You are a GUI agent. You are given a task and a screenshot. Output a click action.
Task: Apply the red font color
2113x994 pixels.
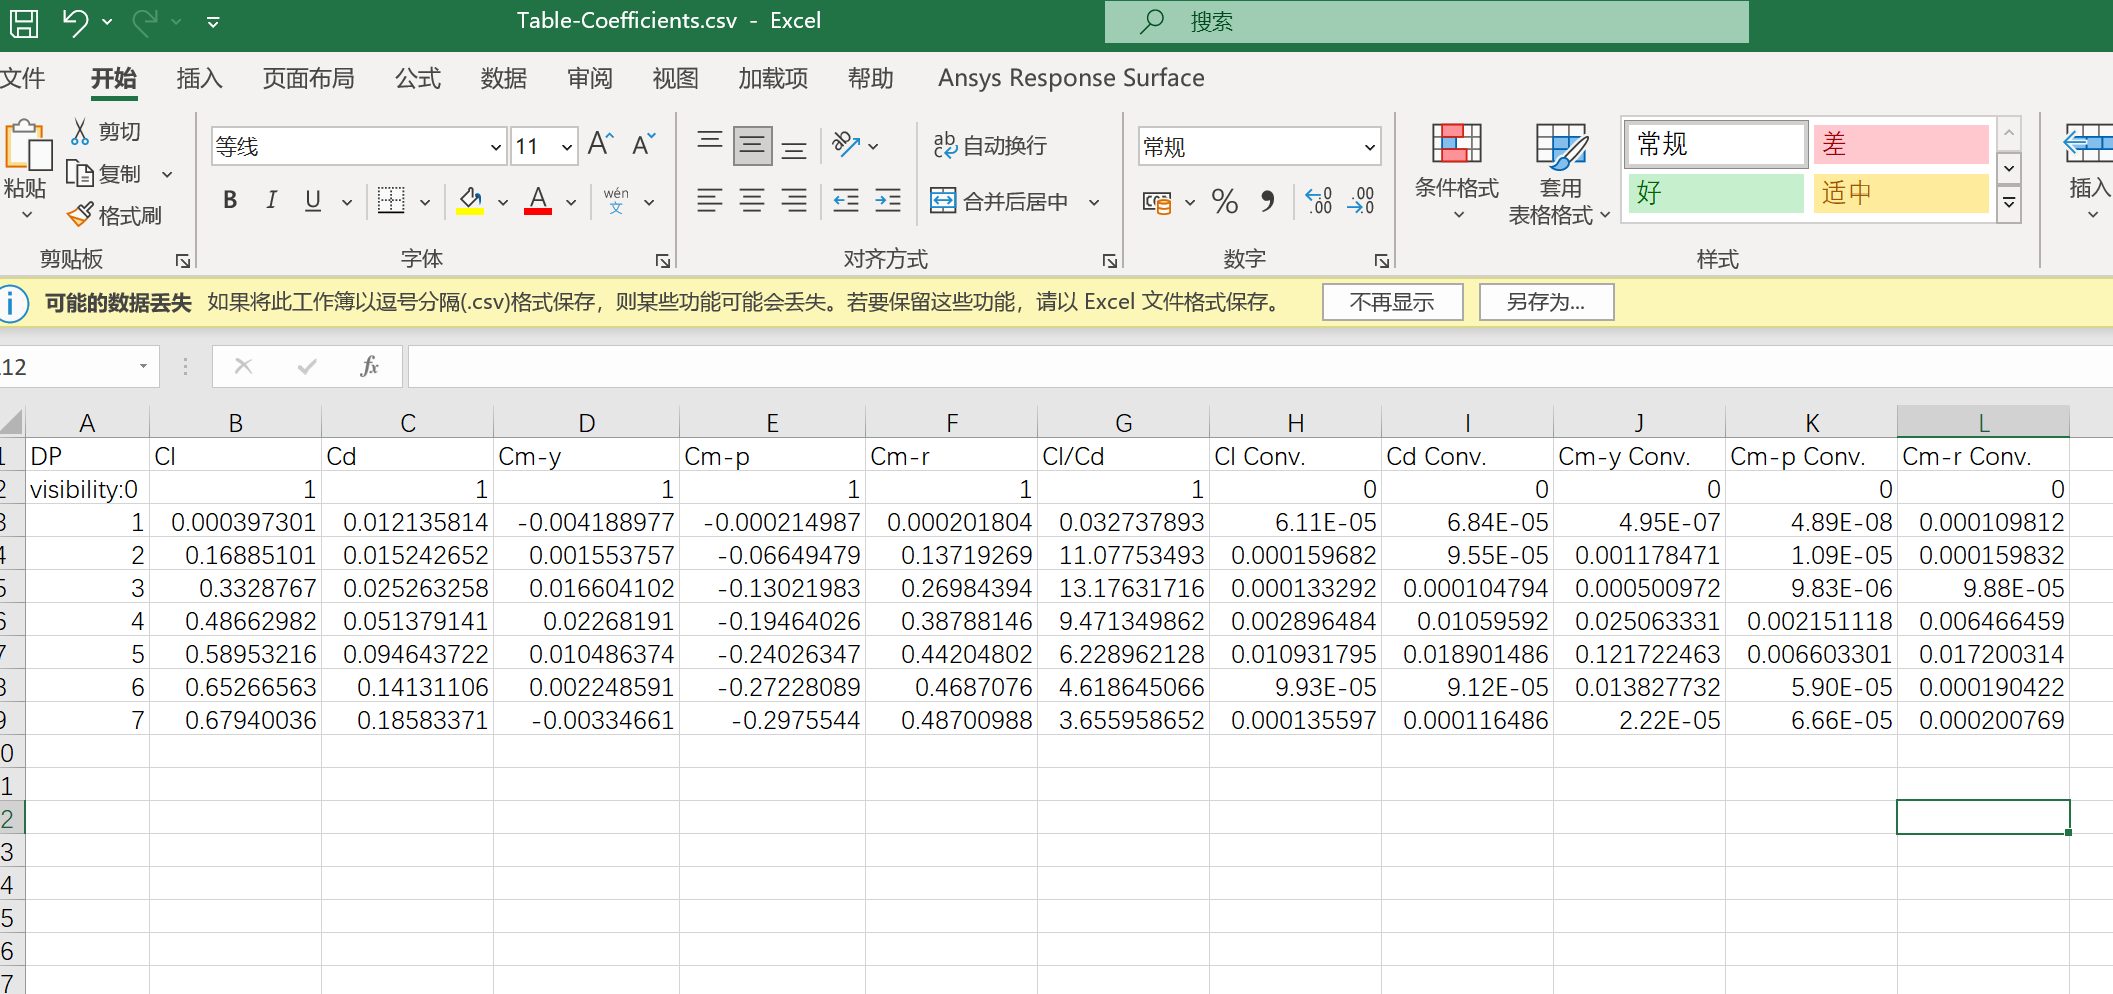tap(538, 201)
